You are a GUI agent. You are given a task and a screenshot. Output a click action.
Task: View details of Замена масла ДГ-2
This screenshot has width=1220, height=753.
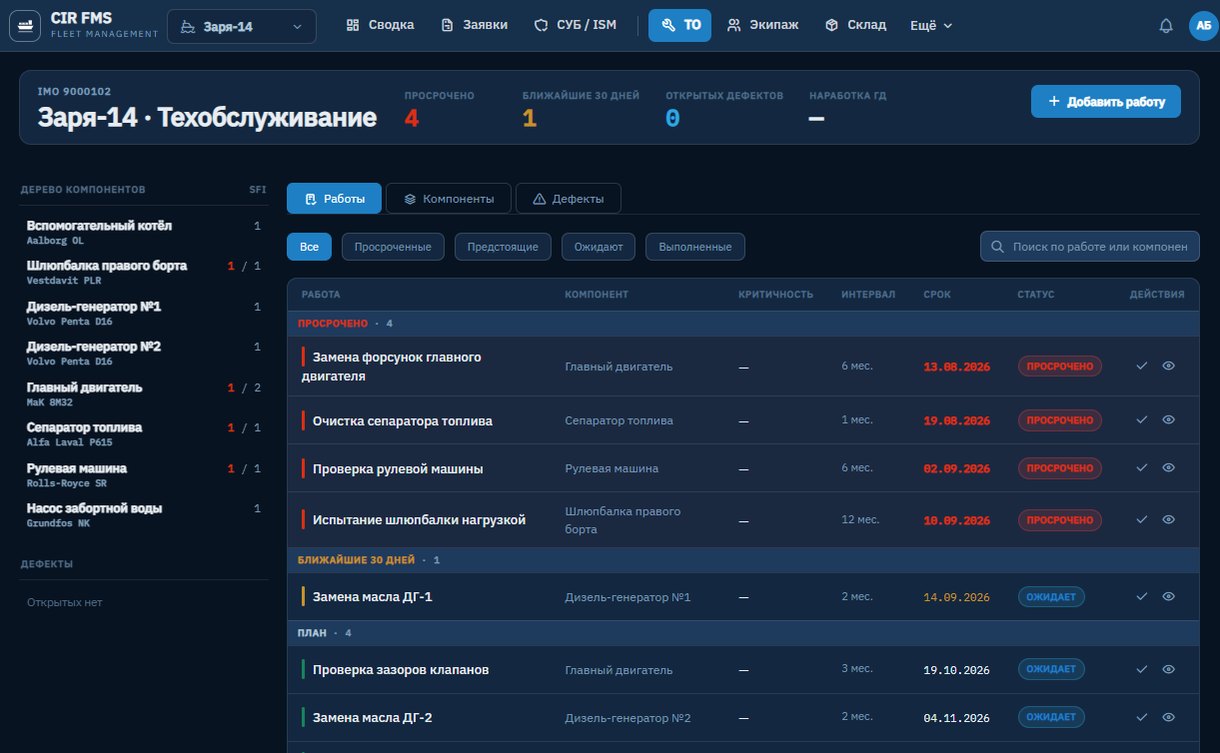coord(1168,717)
